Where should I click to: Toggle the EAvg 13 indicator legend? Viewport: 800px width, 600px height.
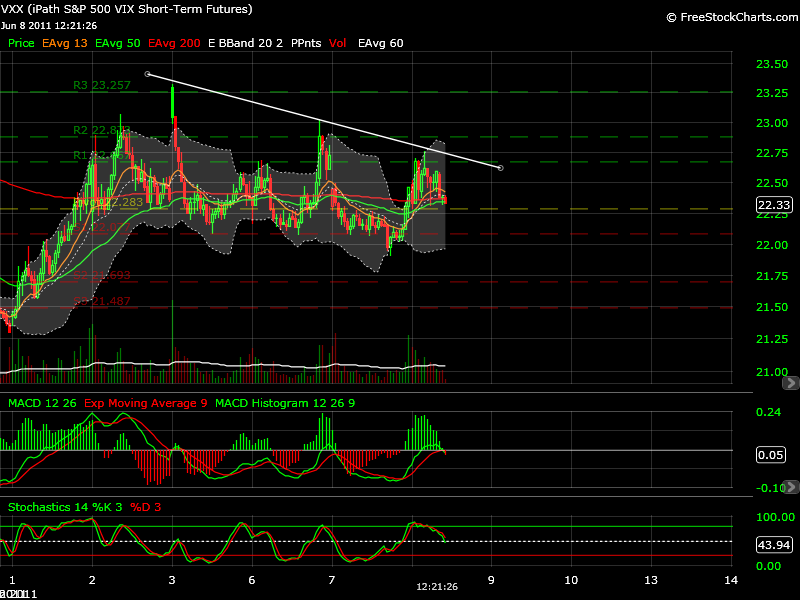(x=63, y=44)
